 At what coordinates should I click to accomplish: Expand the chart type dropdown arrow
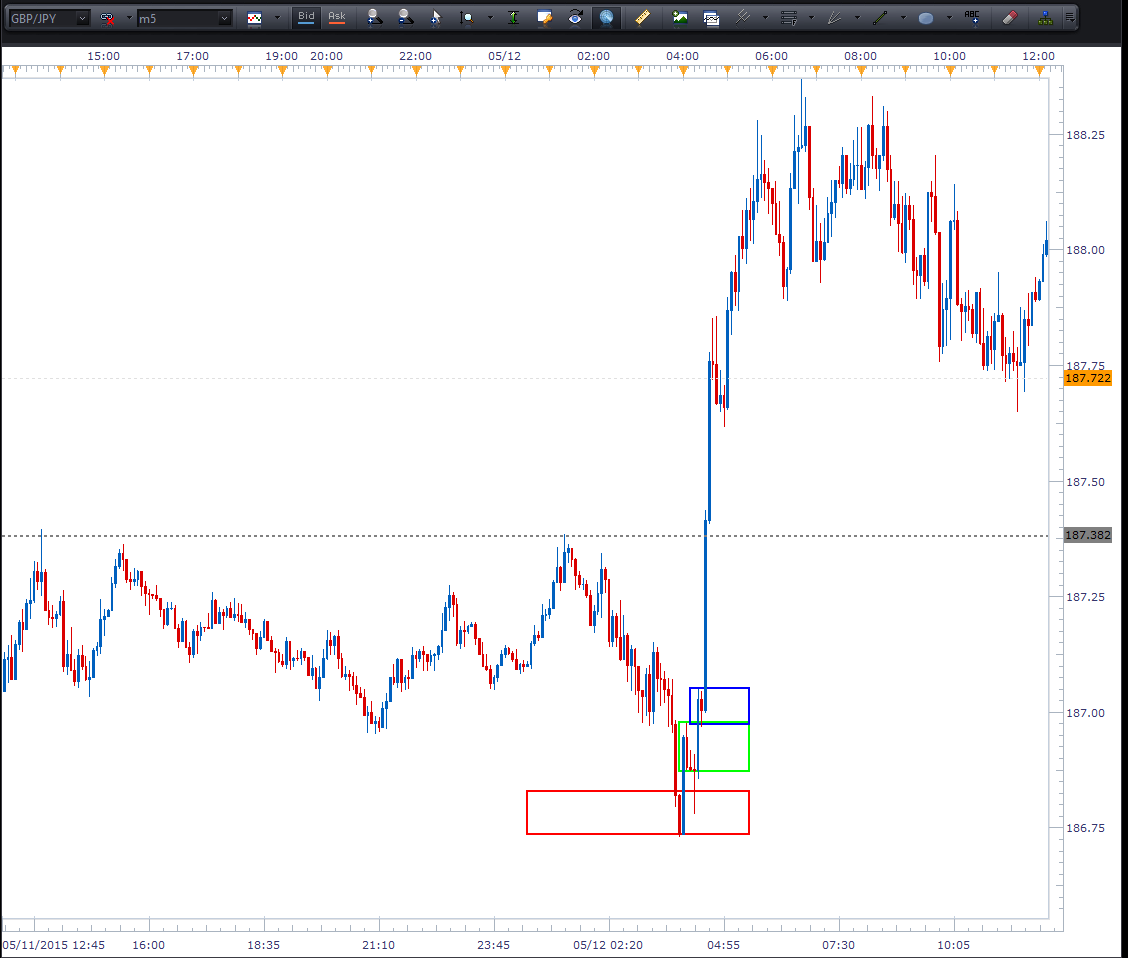277,18
